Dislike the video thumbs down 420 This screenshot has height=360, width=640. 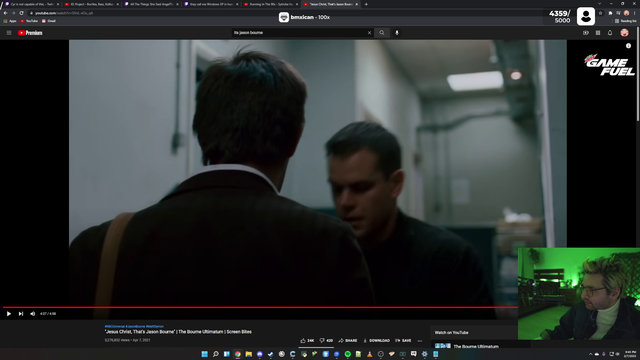tap(326, 340)
